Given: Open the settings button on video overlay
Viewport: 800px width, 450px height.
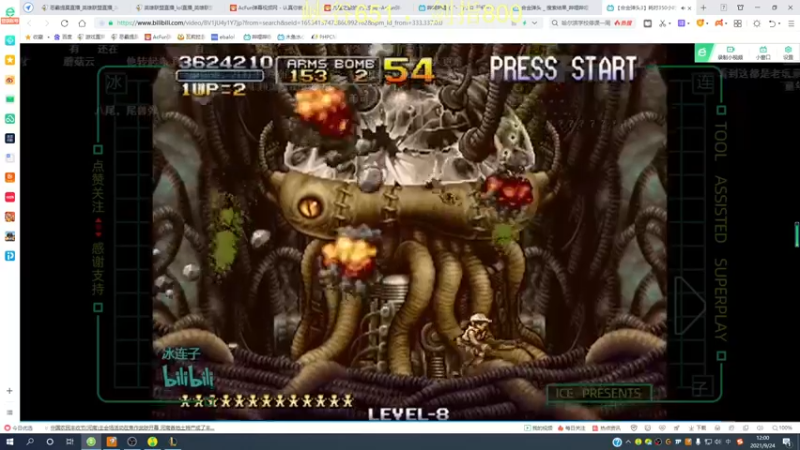Looking at the screenshot, I should coord(788,53).
